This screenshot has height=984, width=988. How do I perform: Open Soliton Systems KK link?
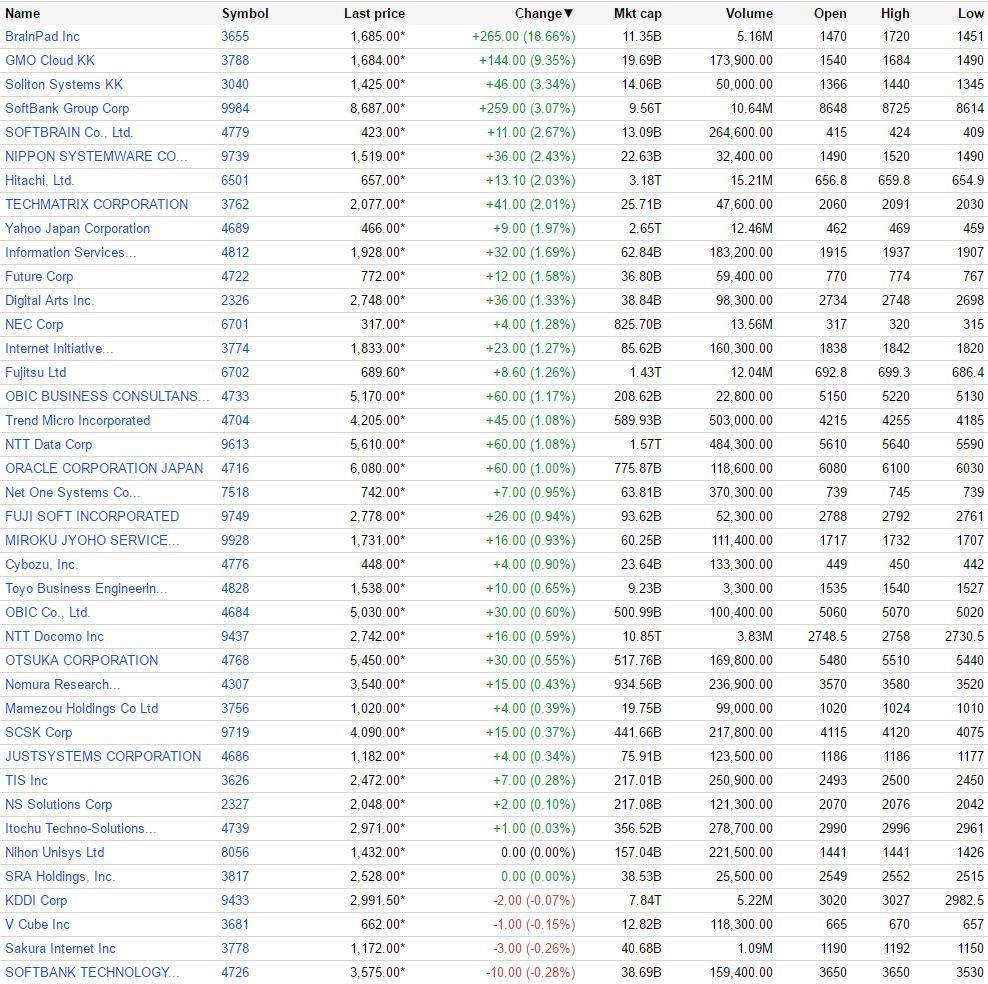coord(64,84)
